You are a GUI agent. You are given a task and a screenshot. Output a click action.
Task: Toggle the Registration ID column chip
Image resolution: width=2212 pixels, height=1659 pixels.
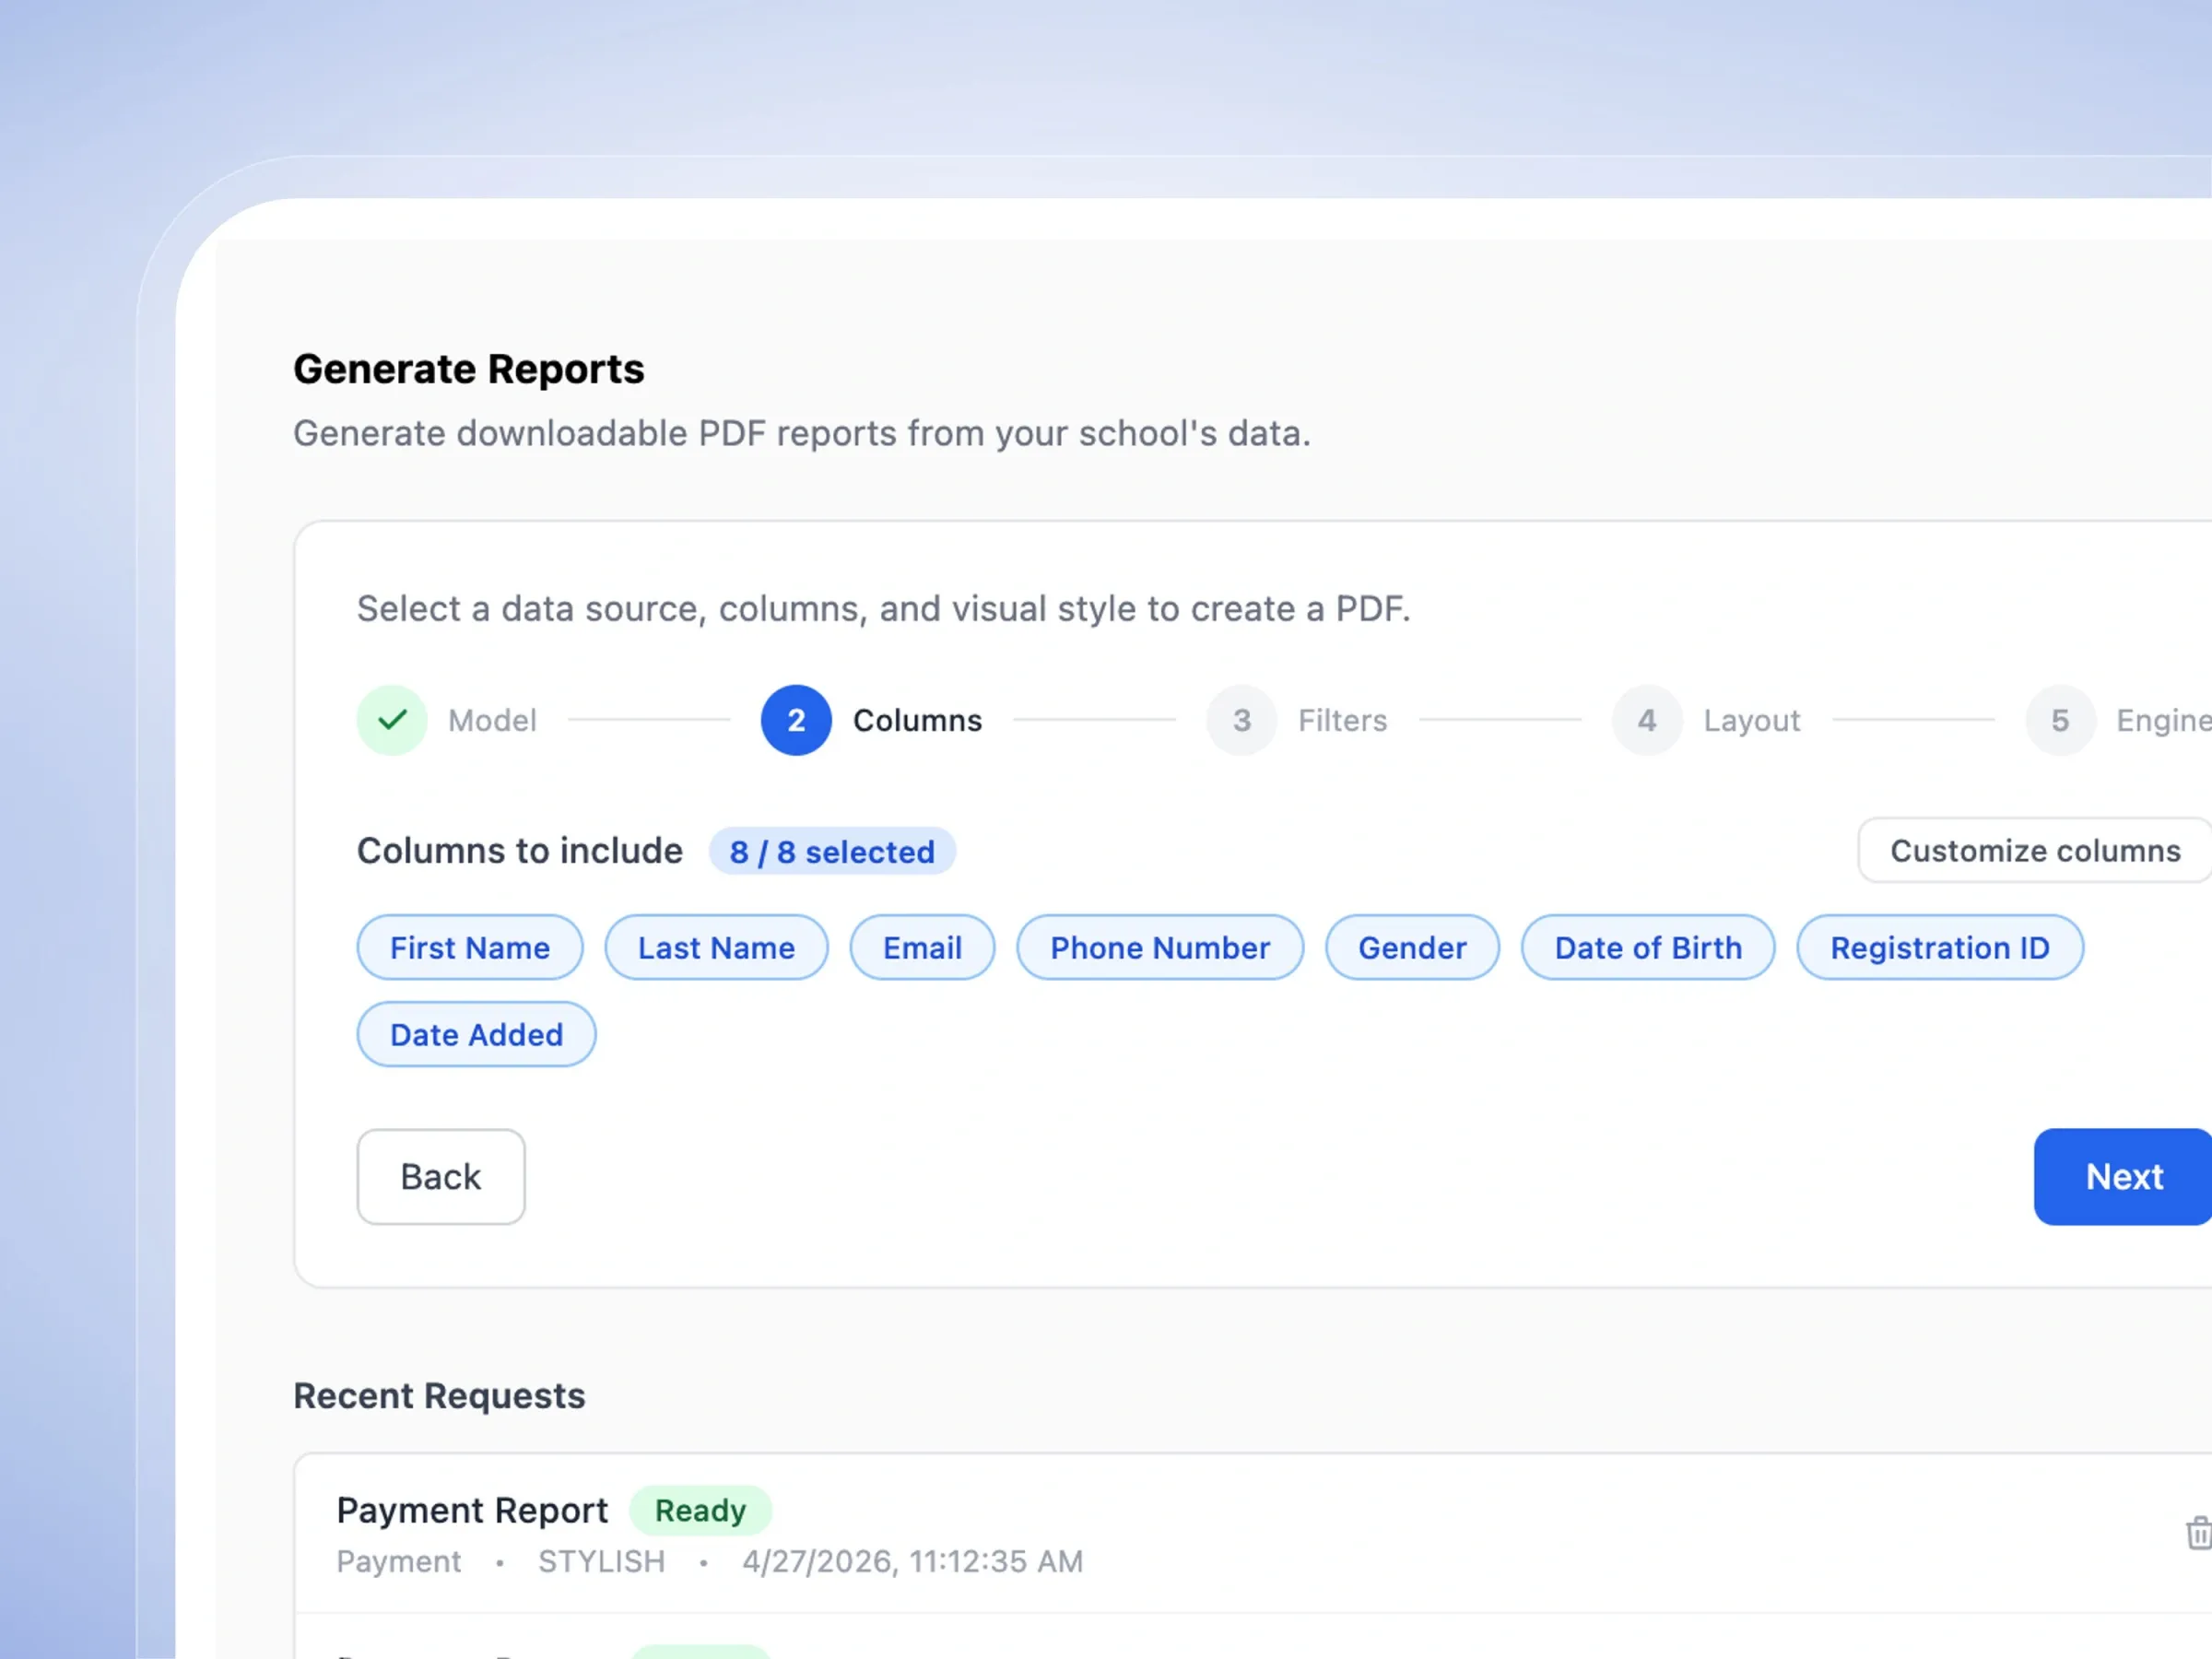(1940, 947)
